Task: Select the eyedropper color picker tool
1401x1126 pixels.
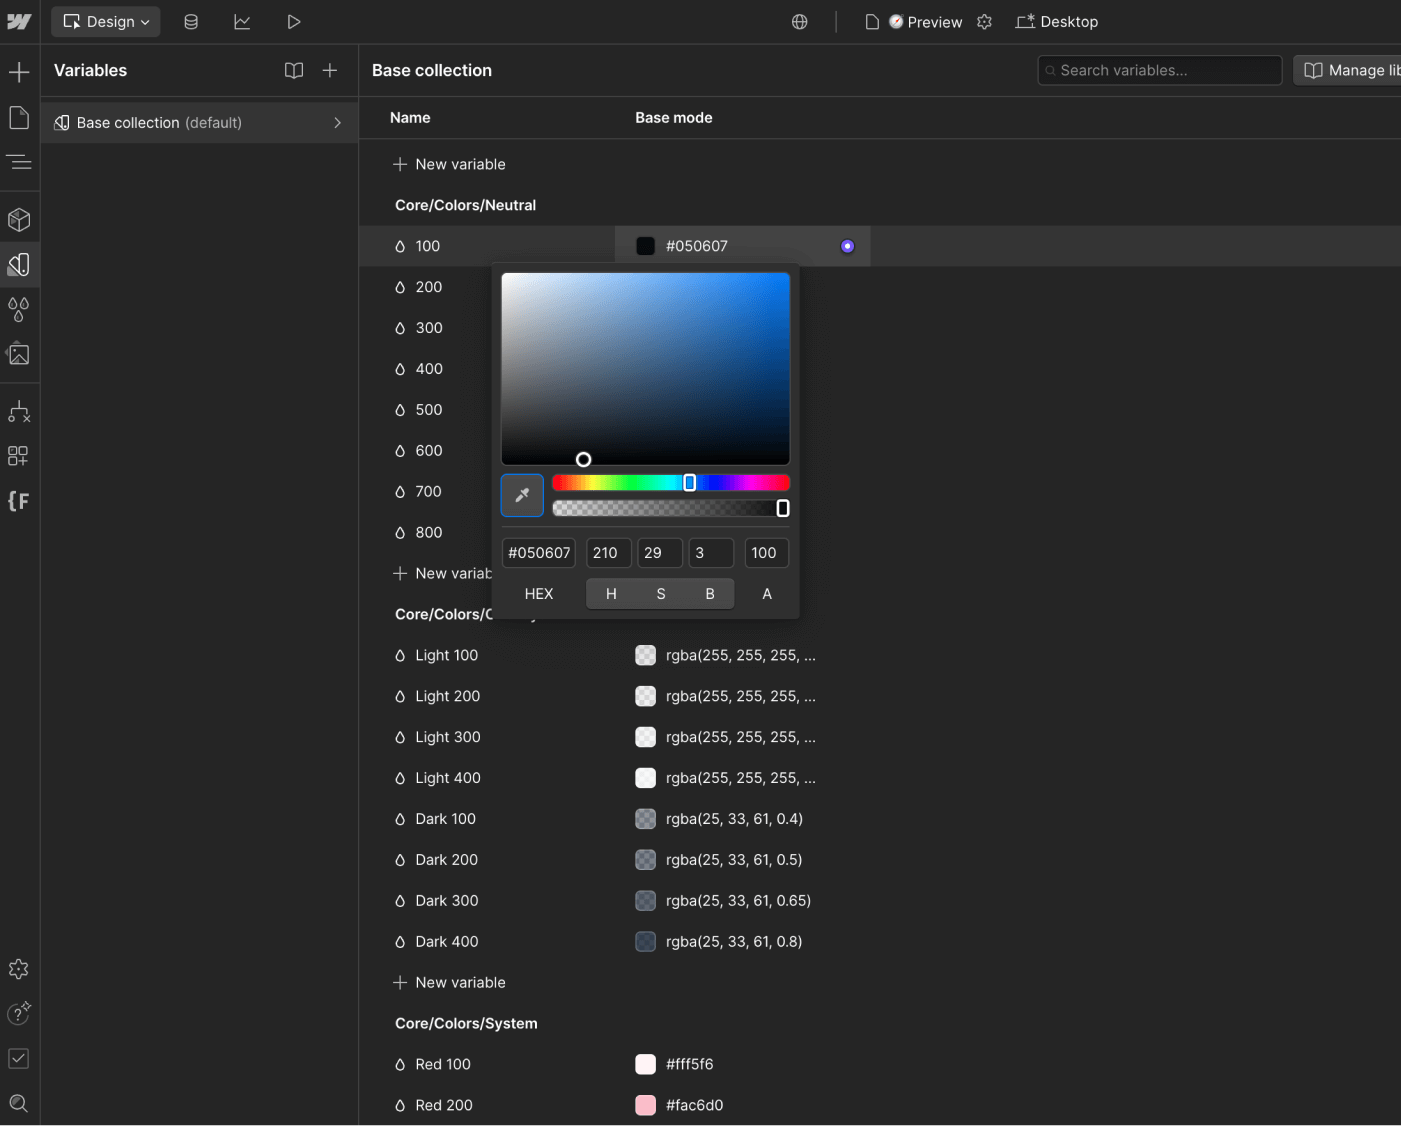Action: (x=521, y=495)
